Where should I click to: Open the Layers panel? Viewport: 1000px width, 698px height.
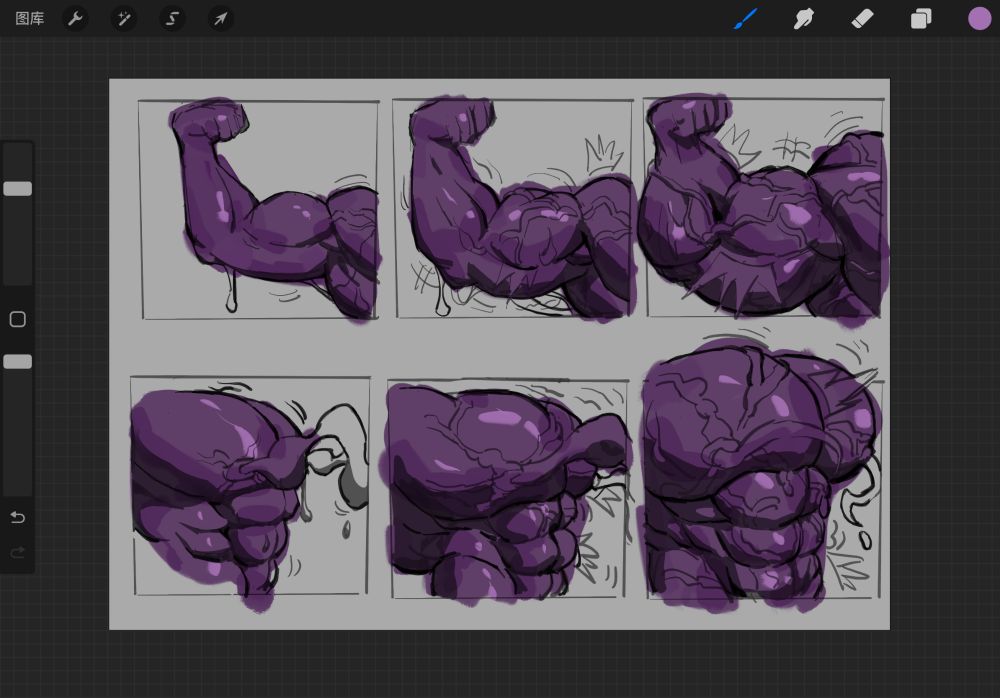coord(920,19)
